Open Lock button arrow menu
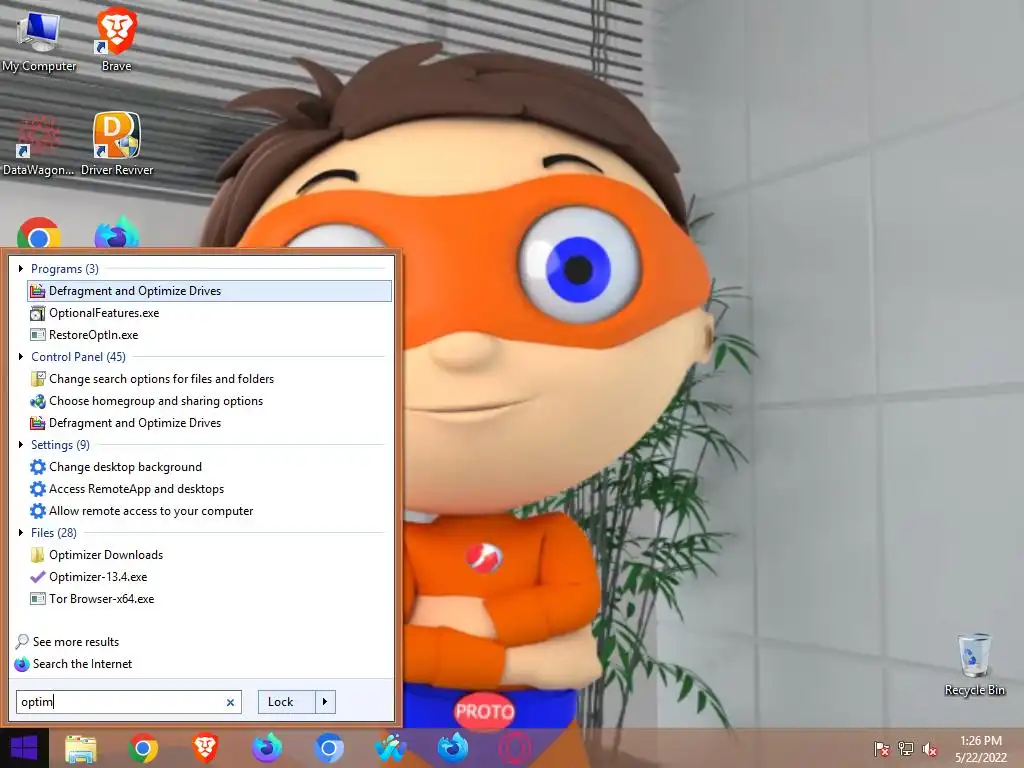Image resolution: width=1024 pixels, height=768 pixels. 325,702
